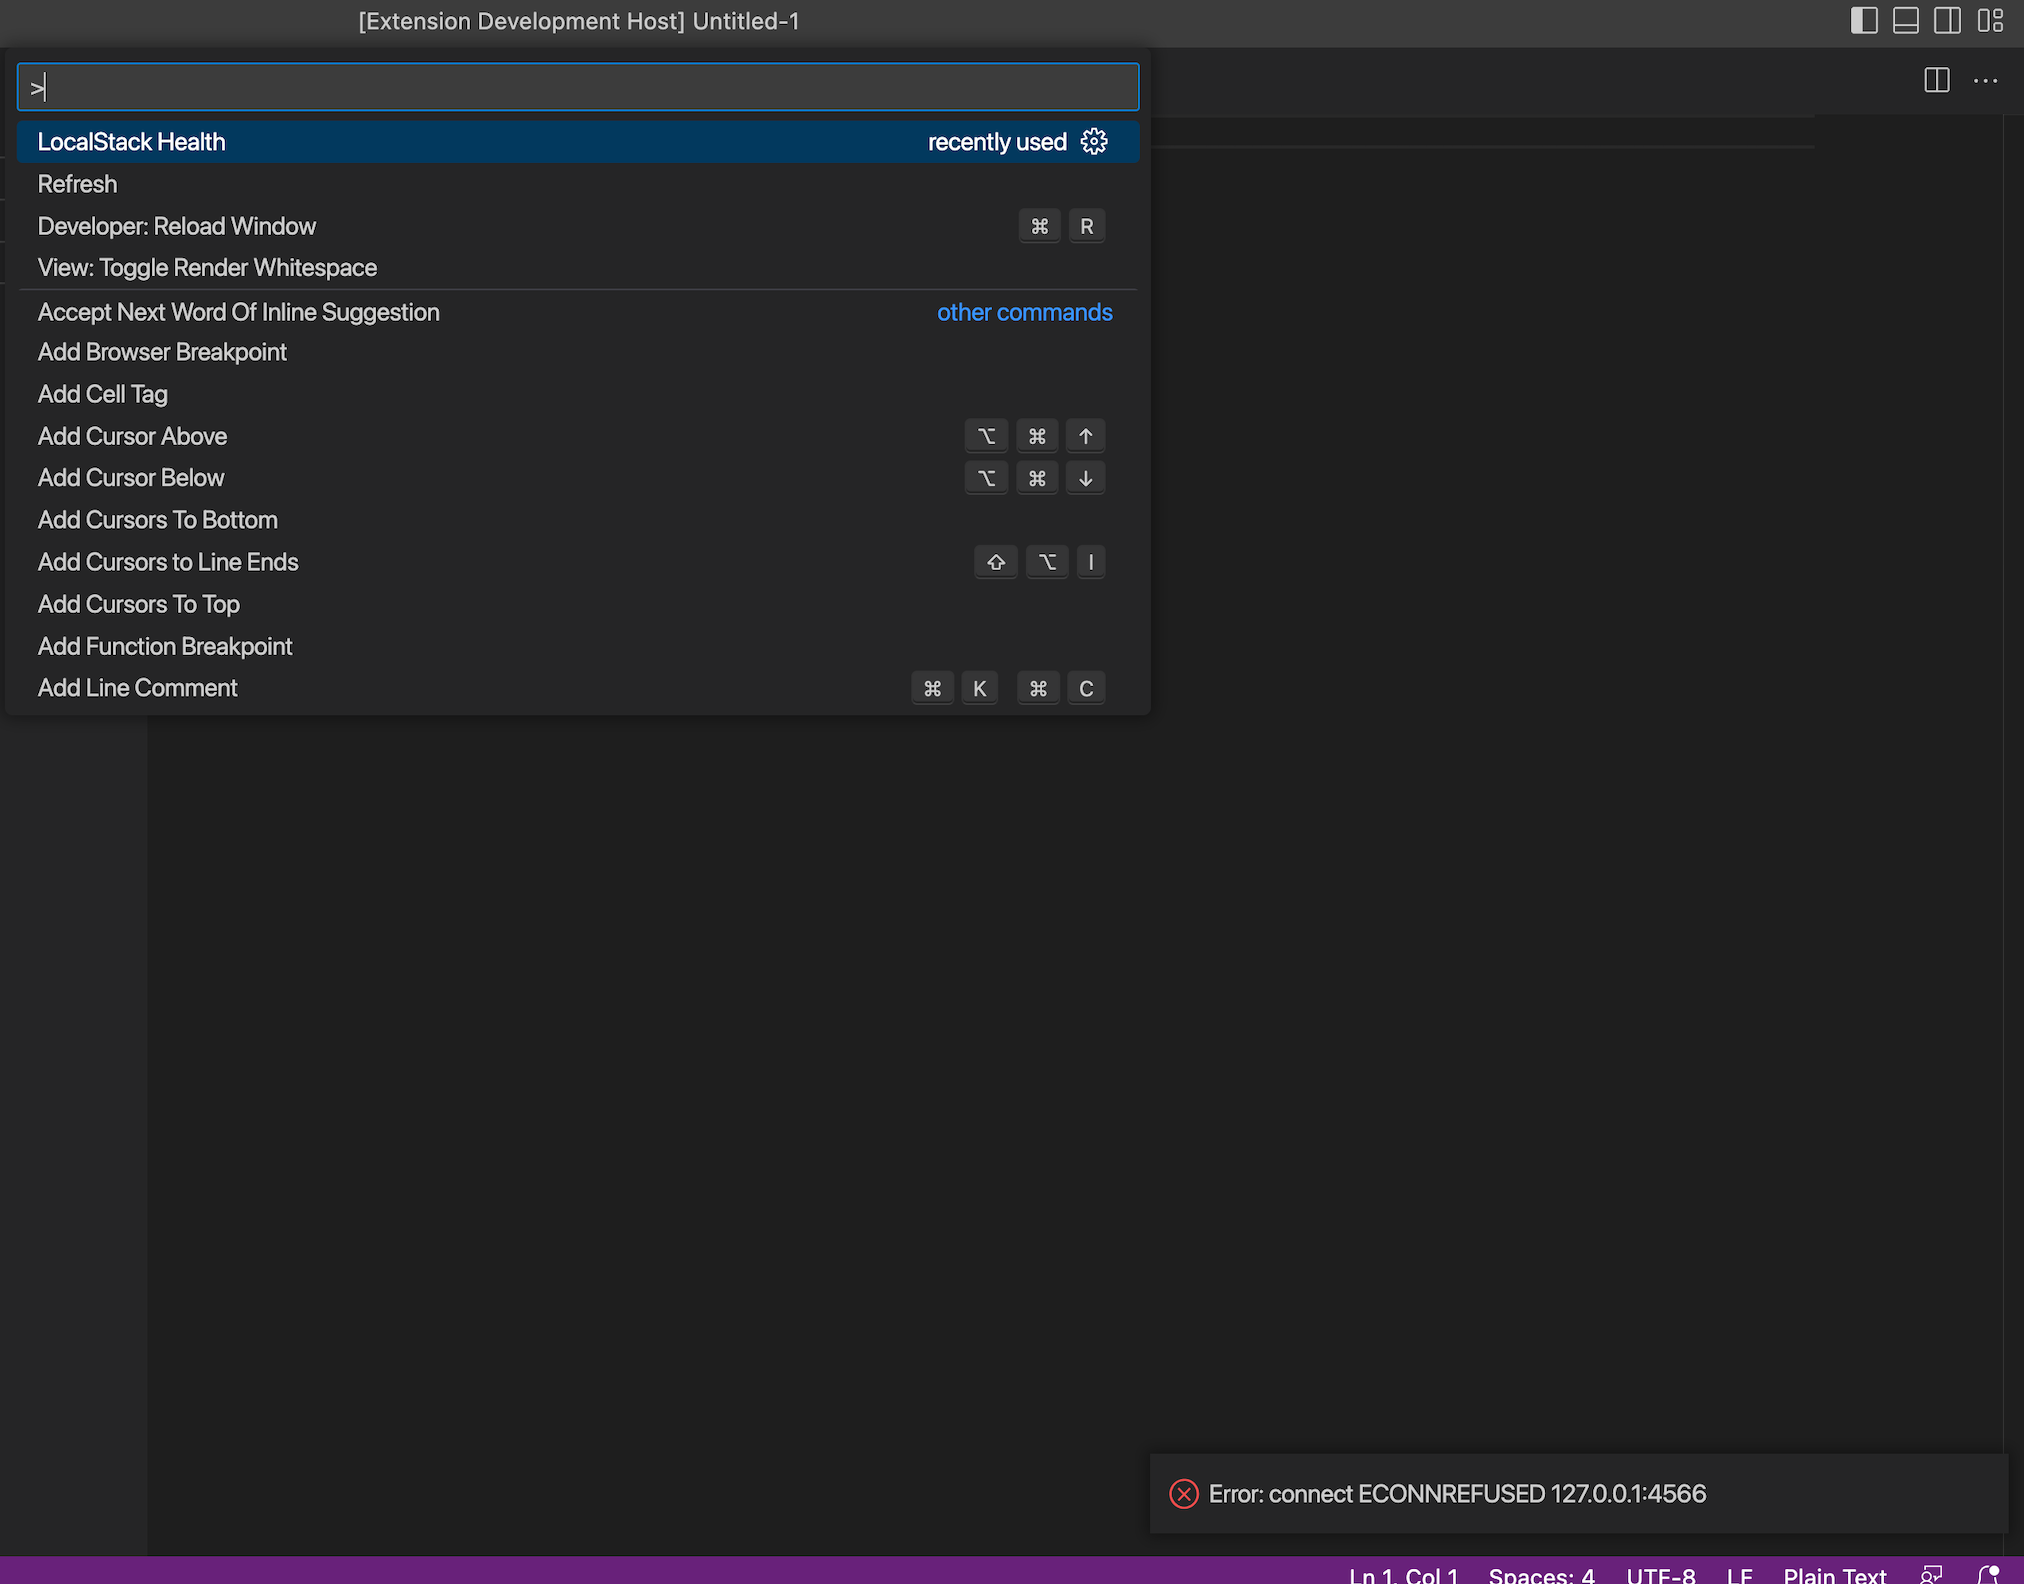Expand the Add Function Breakpoint option

164,646
